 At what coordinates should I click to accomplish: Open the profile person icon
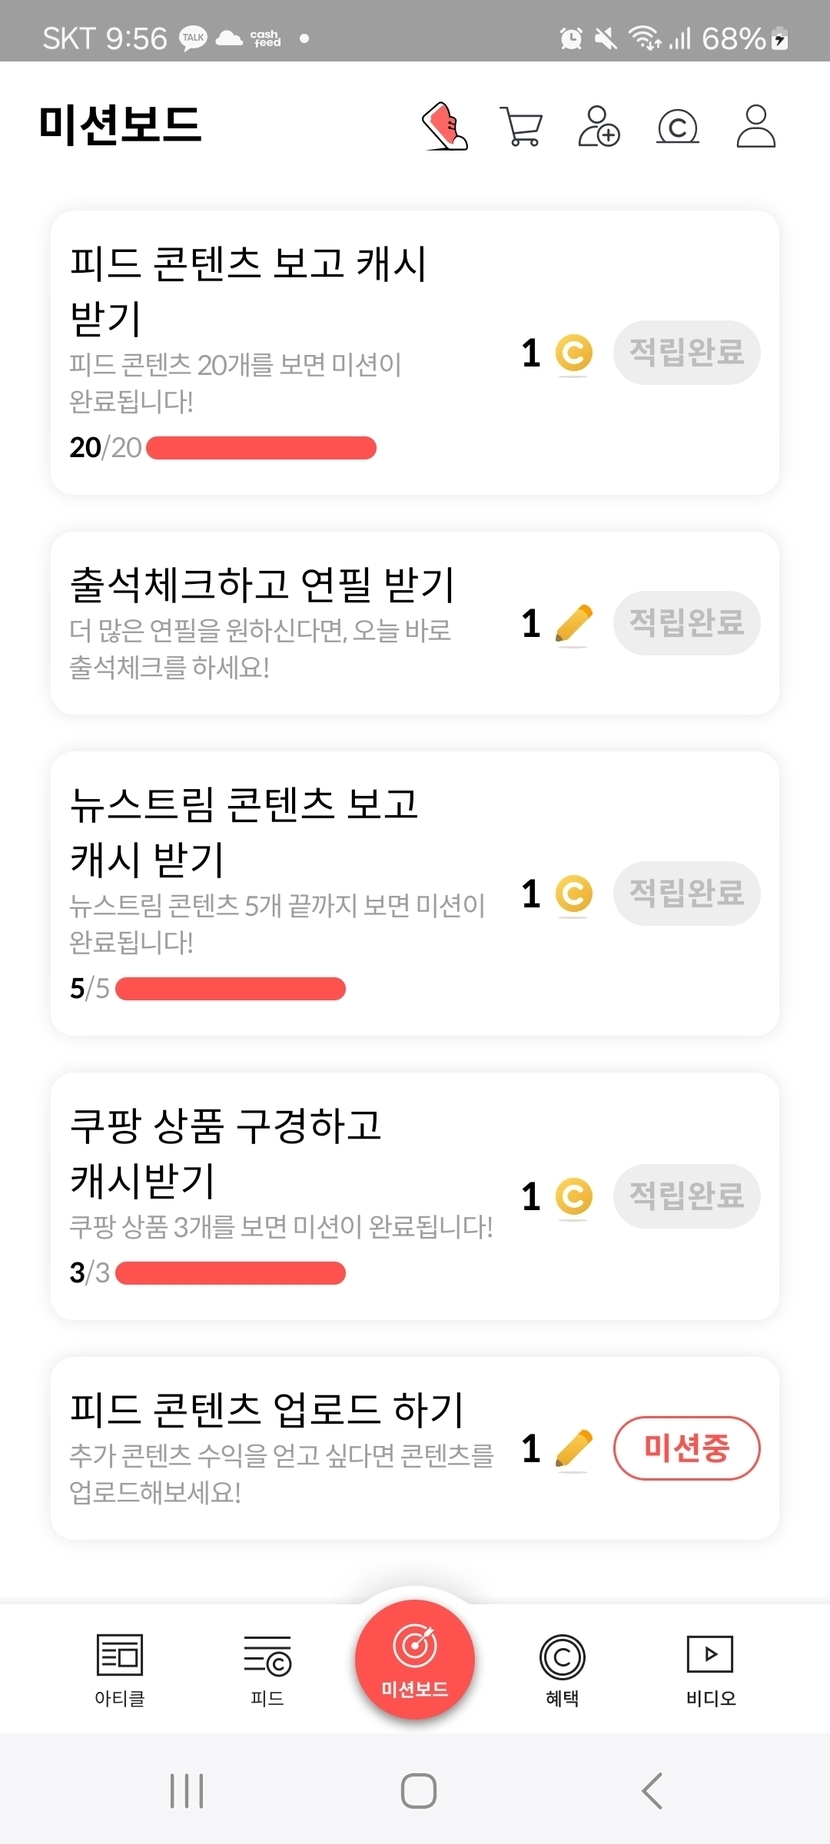click(x=756, y=127)
